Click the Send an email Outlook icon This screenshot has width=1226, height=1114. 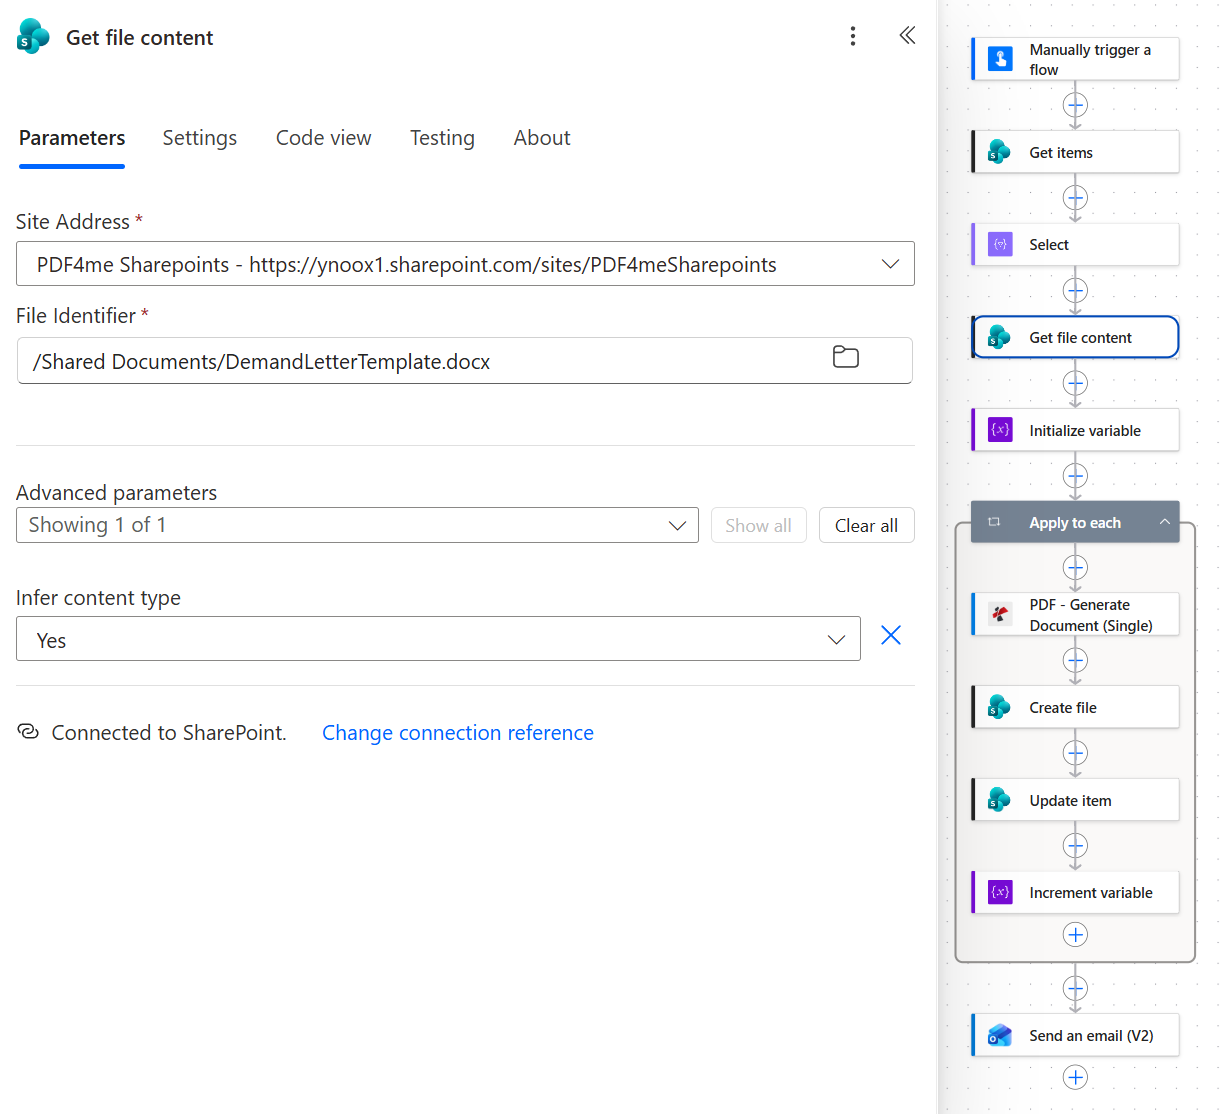[x=1000, y=1035]
